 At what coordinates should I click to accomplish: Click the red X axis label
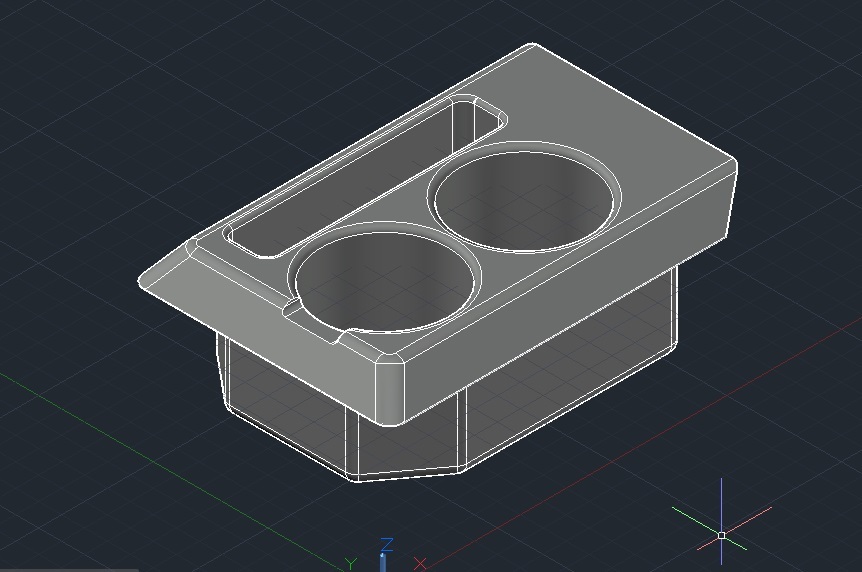tap(420, 564)
